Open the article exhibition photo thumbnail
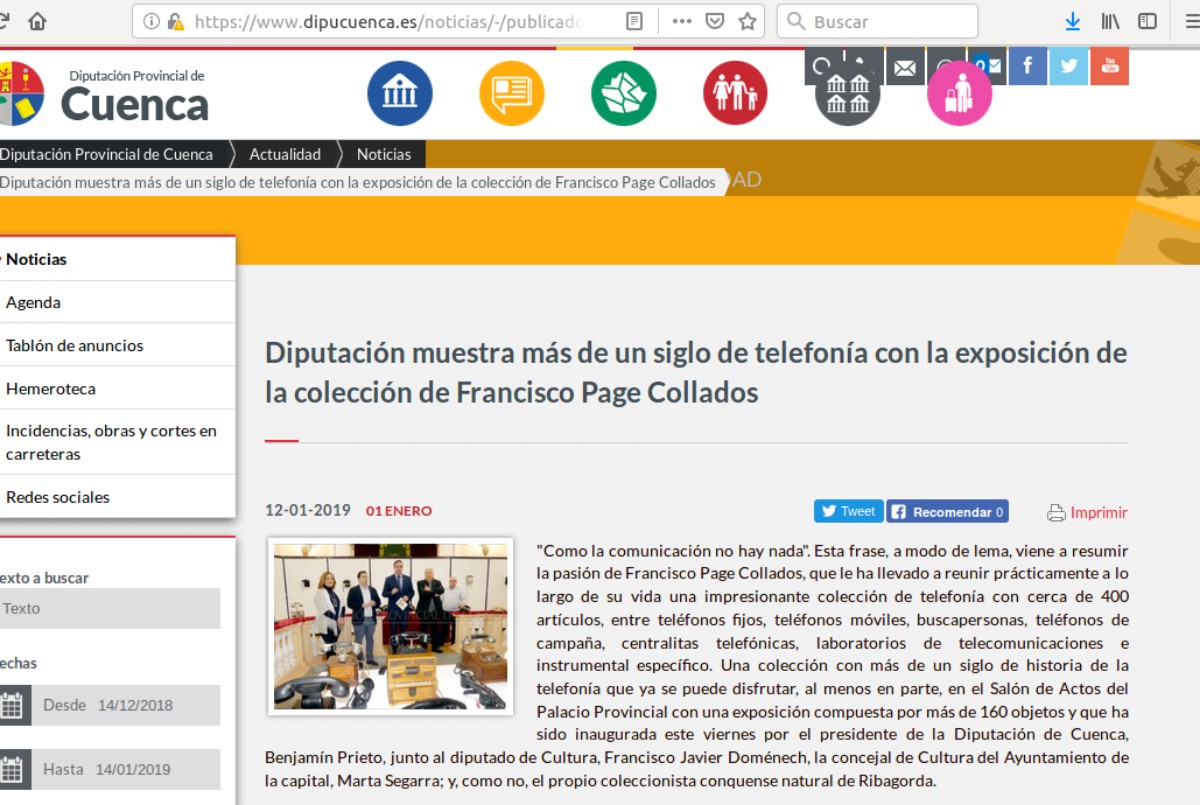1200x805 pixels. click(391, 627)
